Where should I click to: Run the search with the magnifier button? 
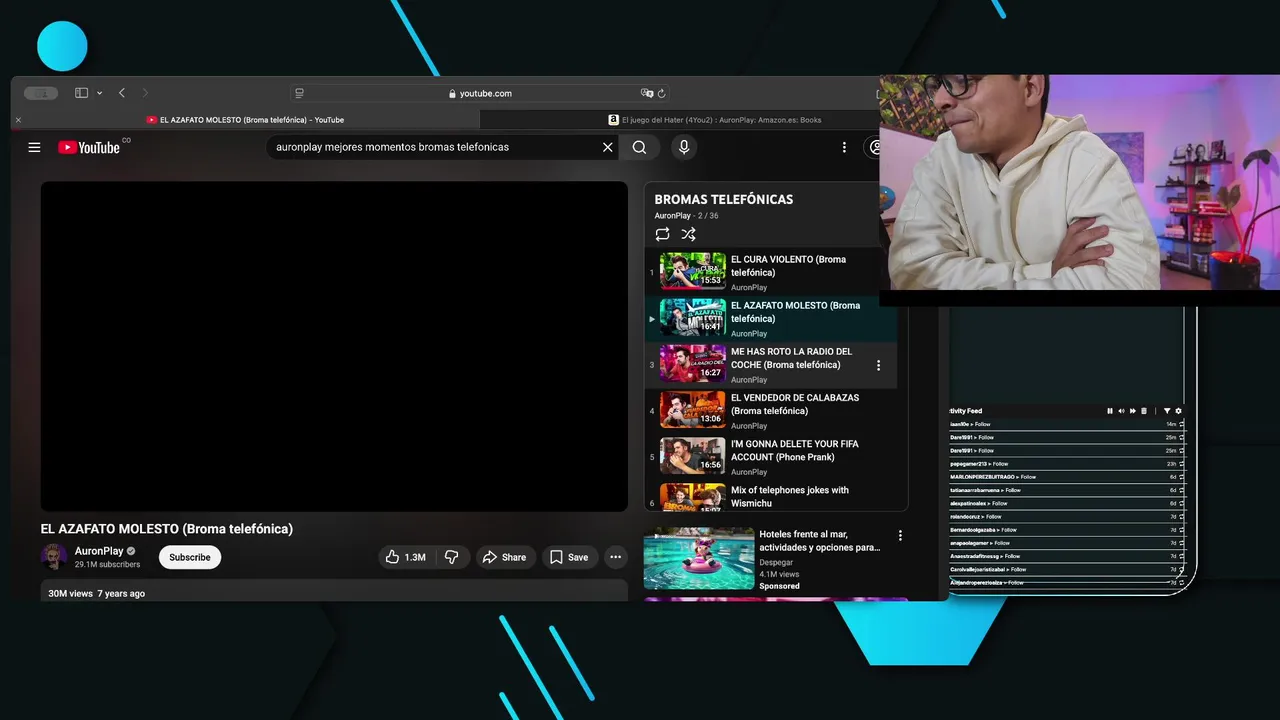click(x=639, y=147)
